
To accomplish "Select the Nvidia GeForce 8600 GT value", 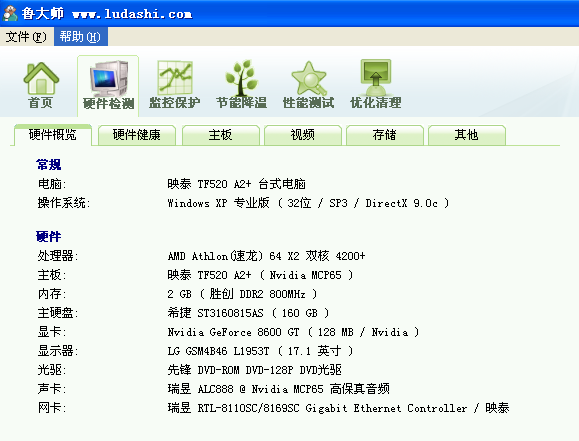I will (x=294, y=332).
